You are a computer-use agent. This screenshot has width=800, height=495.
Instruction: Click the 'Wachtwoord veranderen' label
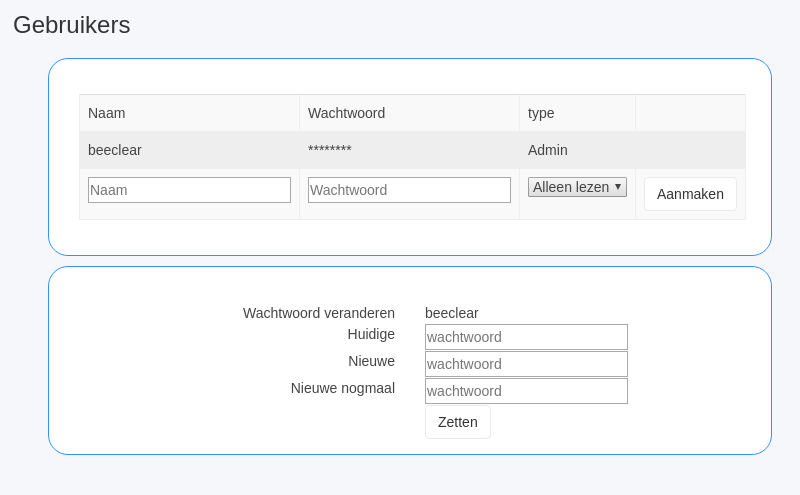(319, 313)
